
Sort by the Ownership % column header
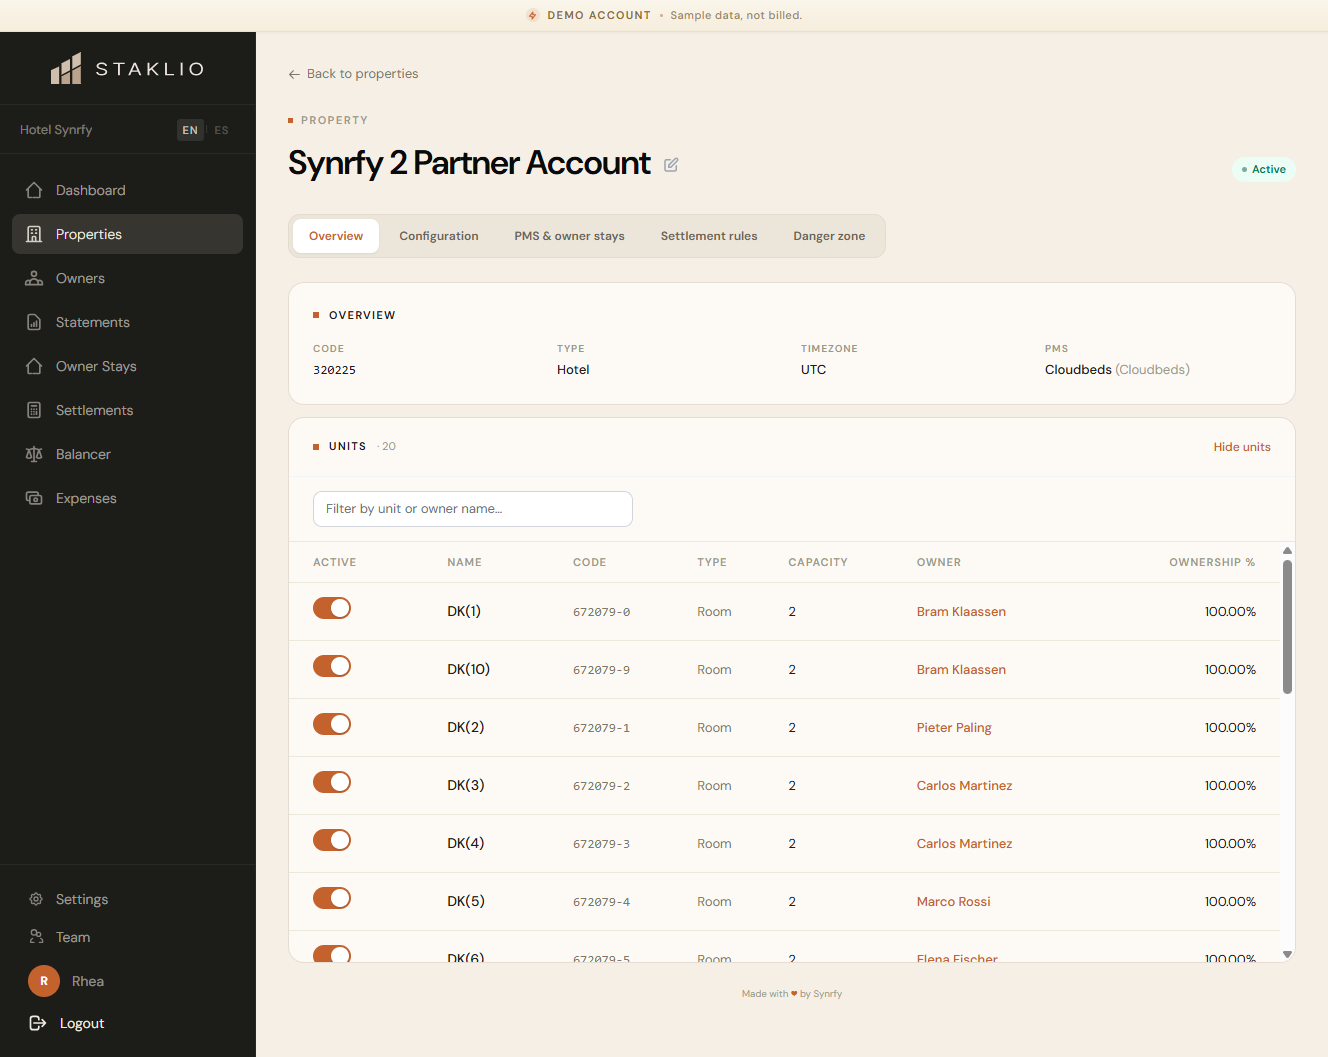pyautogui.click(x=1212, y=562)
